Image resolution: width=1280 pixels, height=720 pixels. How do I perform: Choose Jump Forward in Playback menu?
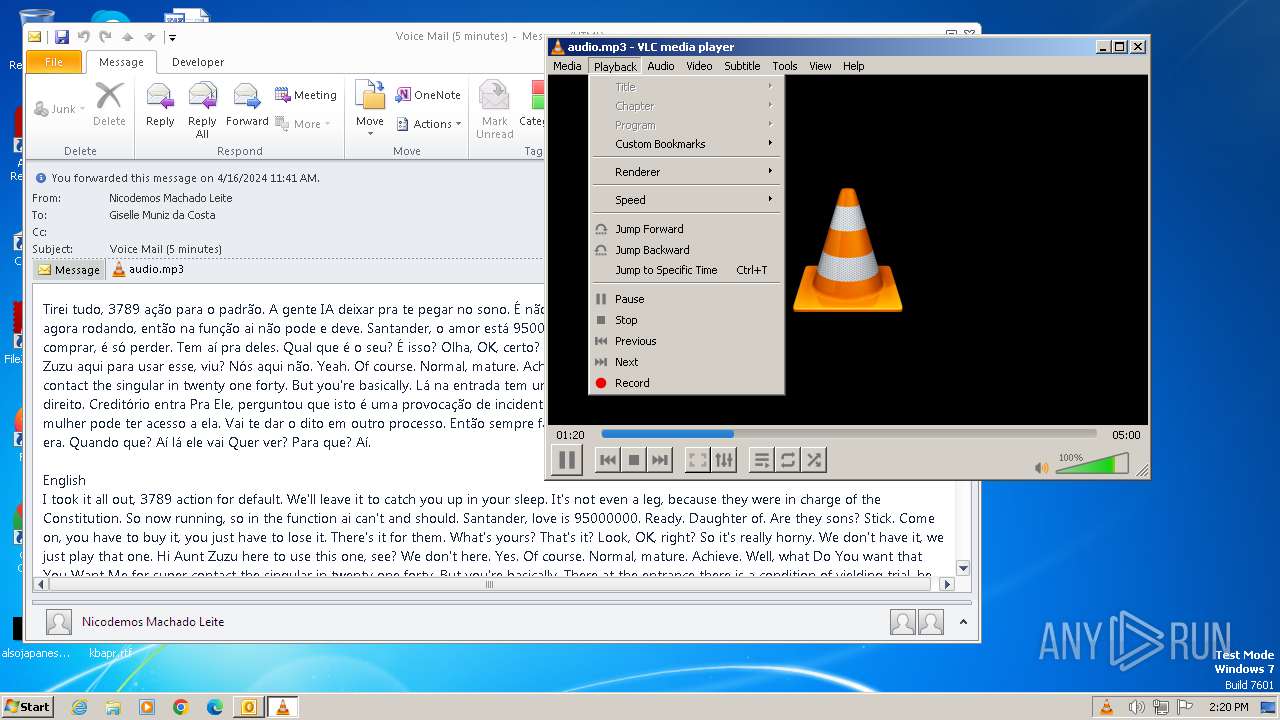686,229
